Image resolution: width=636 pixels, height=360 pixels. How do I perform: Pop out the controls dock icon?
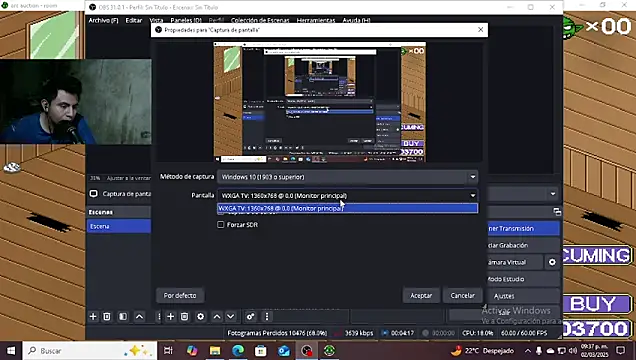pyautogui.click(x=557, y=212)
